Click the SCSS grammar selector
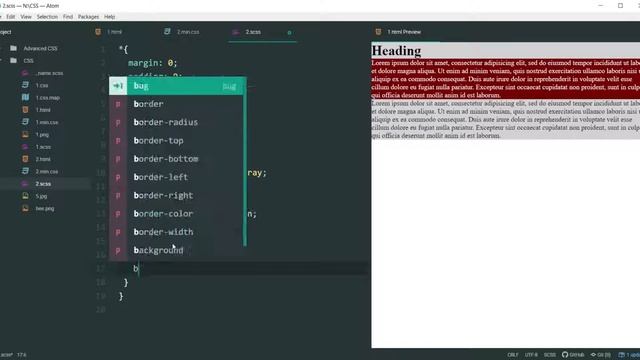 550,355
